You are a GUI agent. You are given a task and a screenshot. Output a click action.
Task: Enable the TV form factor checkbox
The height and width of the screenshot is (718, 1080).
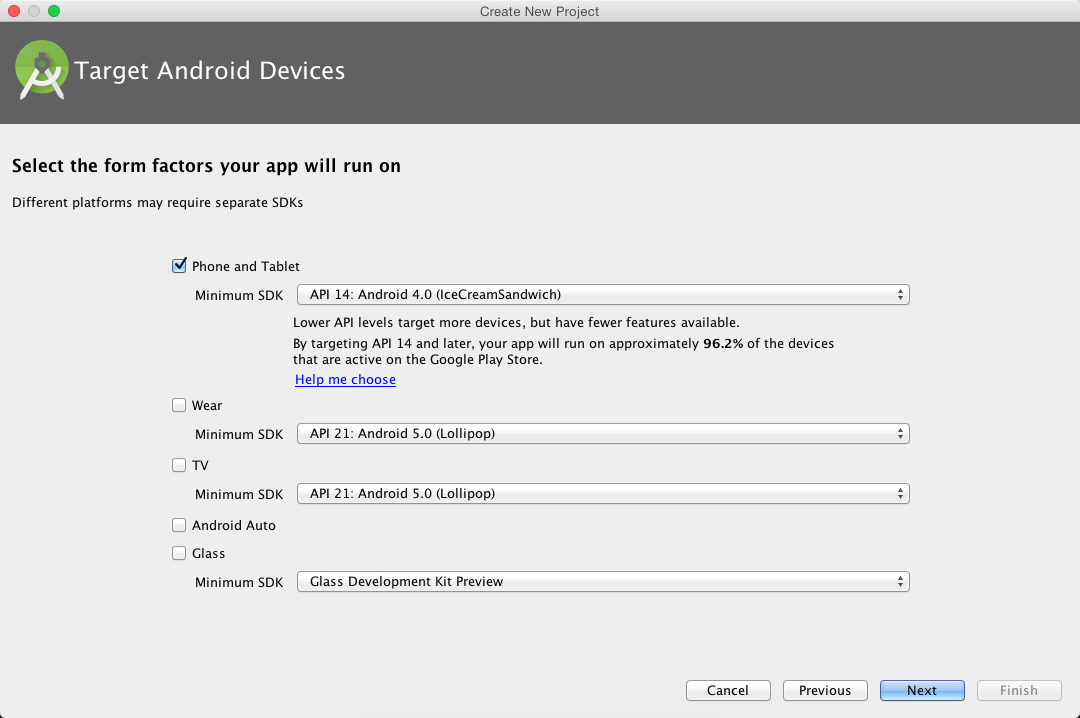pyautogui.click(x=179, y=465)
